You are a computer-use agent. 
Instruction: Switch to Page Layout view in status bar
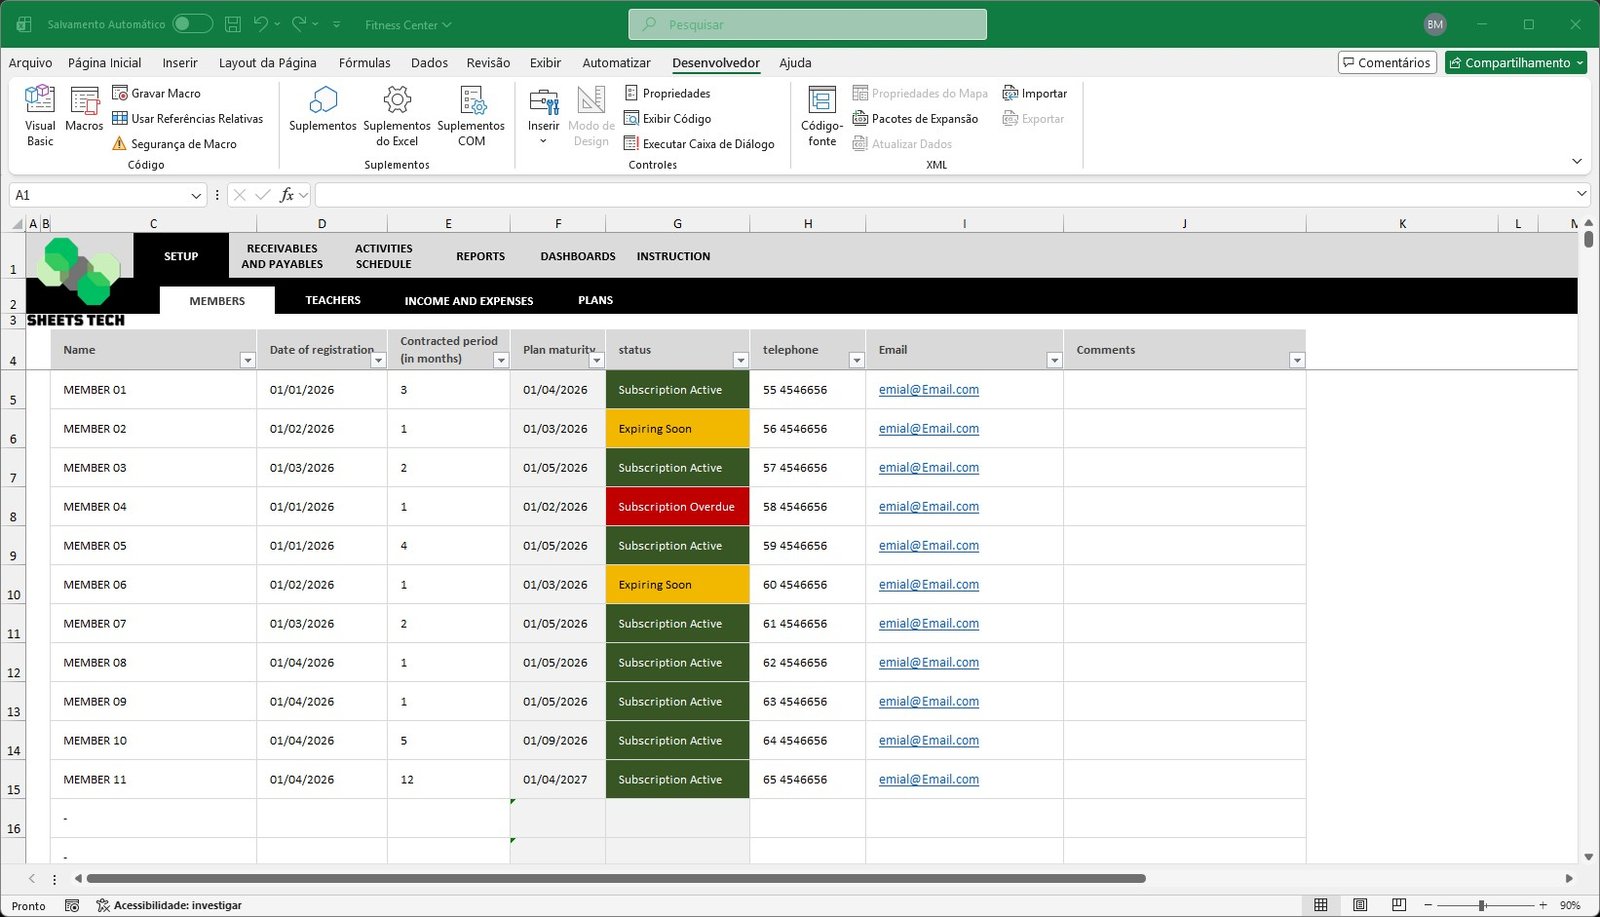(1360, 905)
